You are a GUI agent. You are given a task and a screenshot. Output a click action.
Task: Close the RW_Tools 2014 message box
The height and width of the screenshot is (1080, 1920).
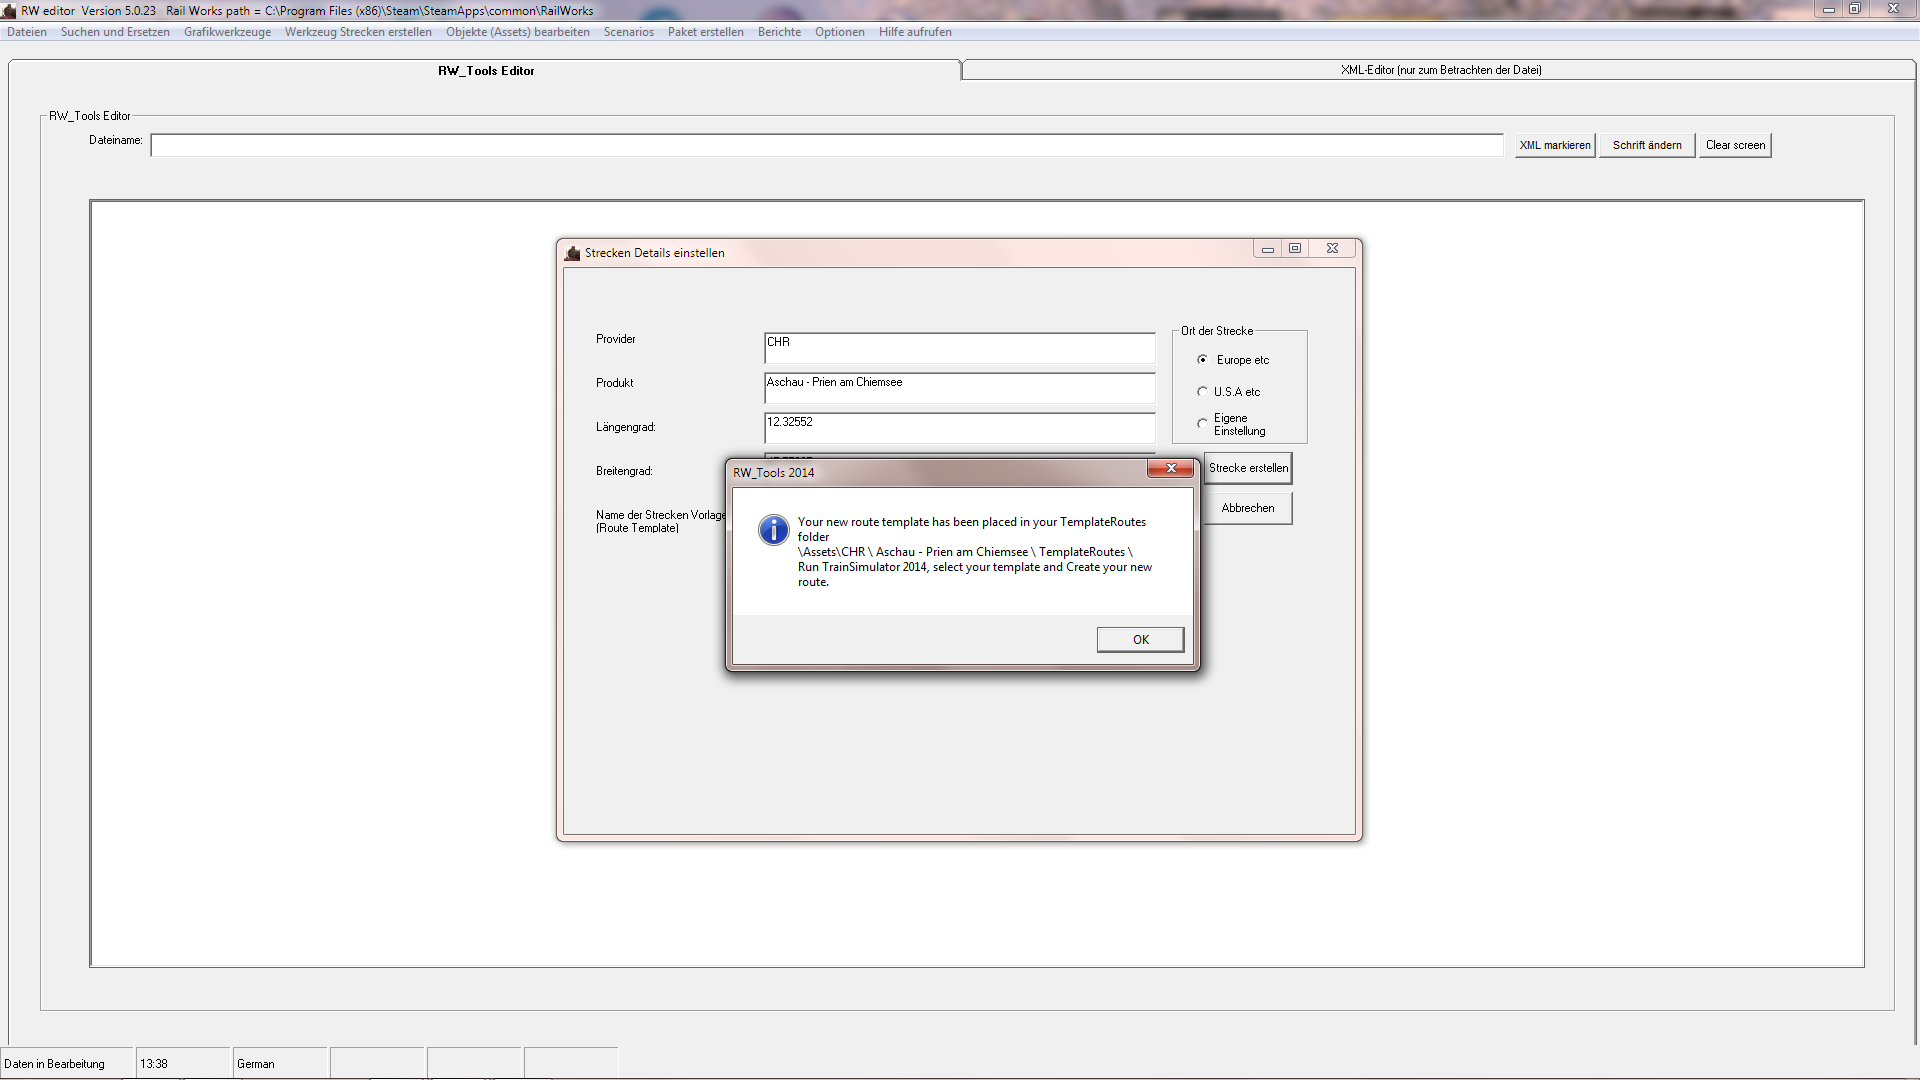(1170, 468)
